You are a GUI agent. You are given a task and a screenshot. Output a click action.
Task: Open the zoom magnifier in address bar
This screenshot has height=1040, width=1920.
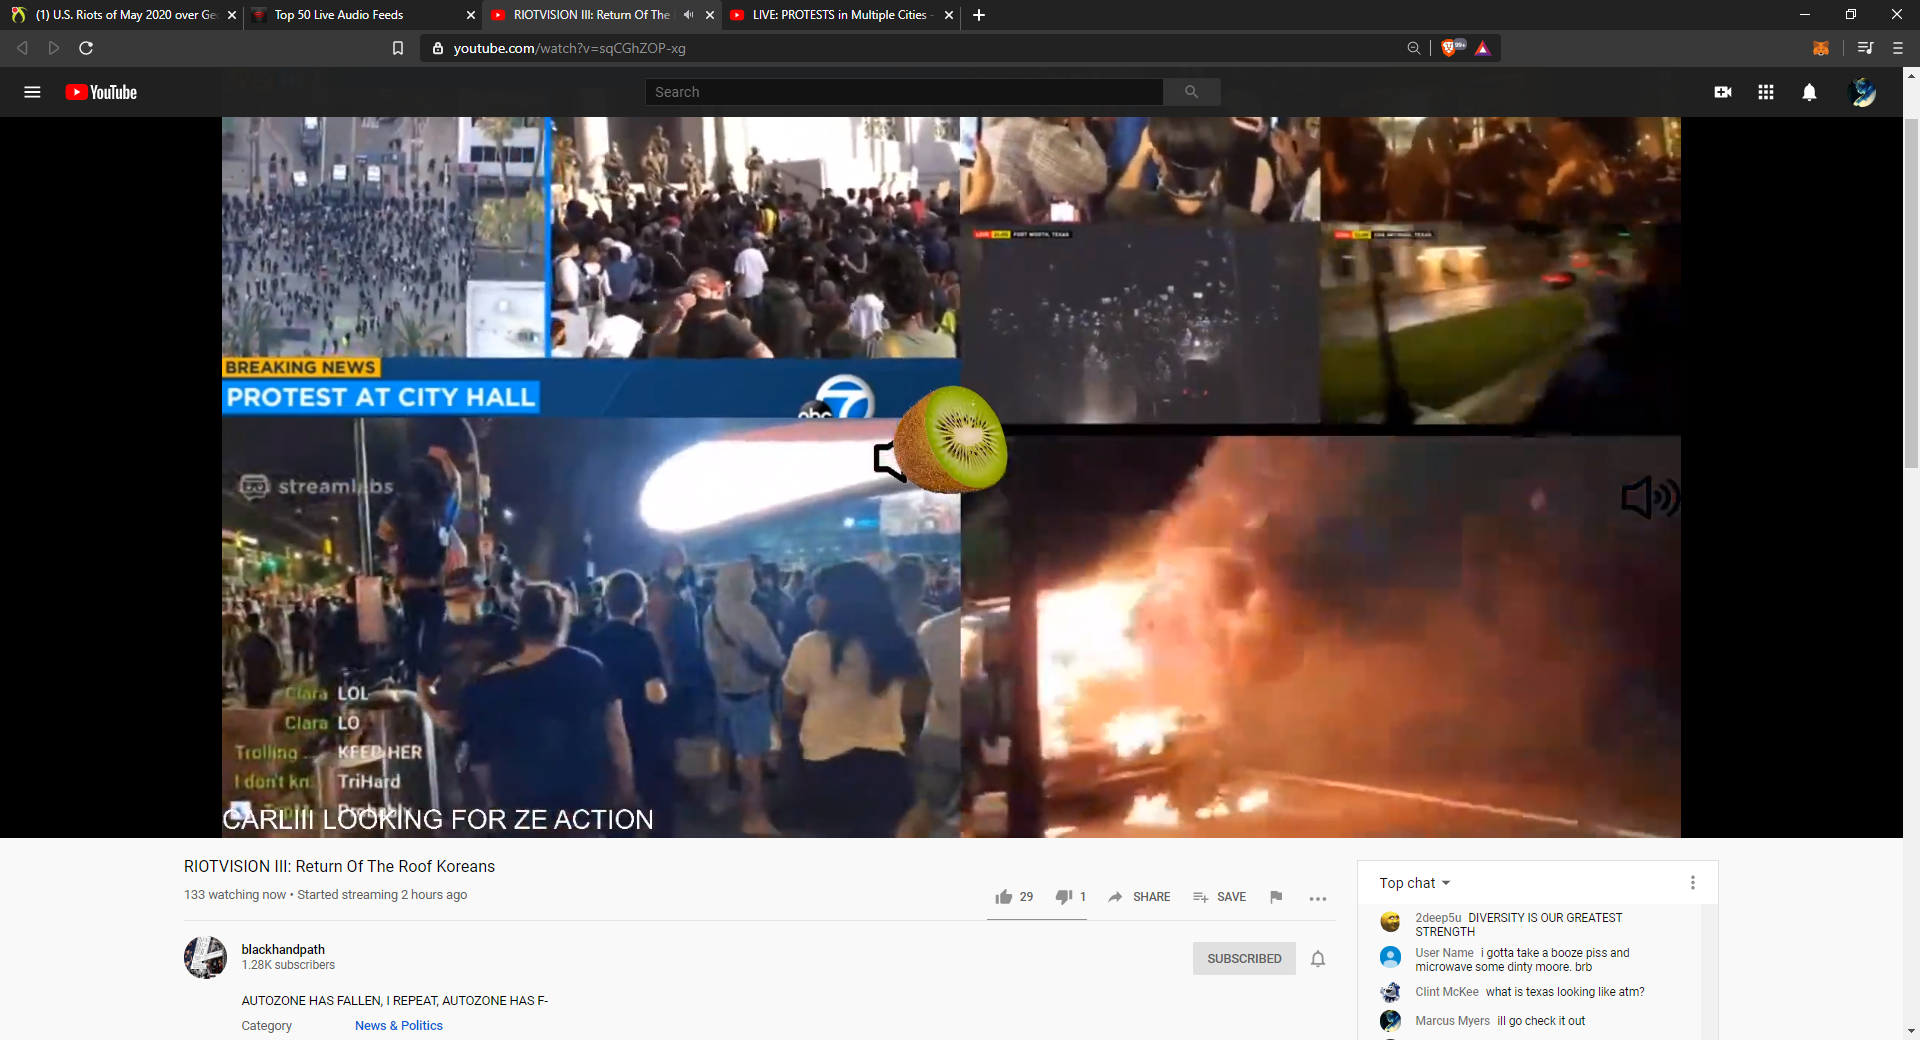pos(1413,48)
